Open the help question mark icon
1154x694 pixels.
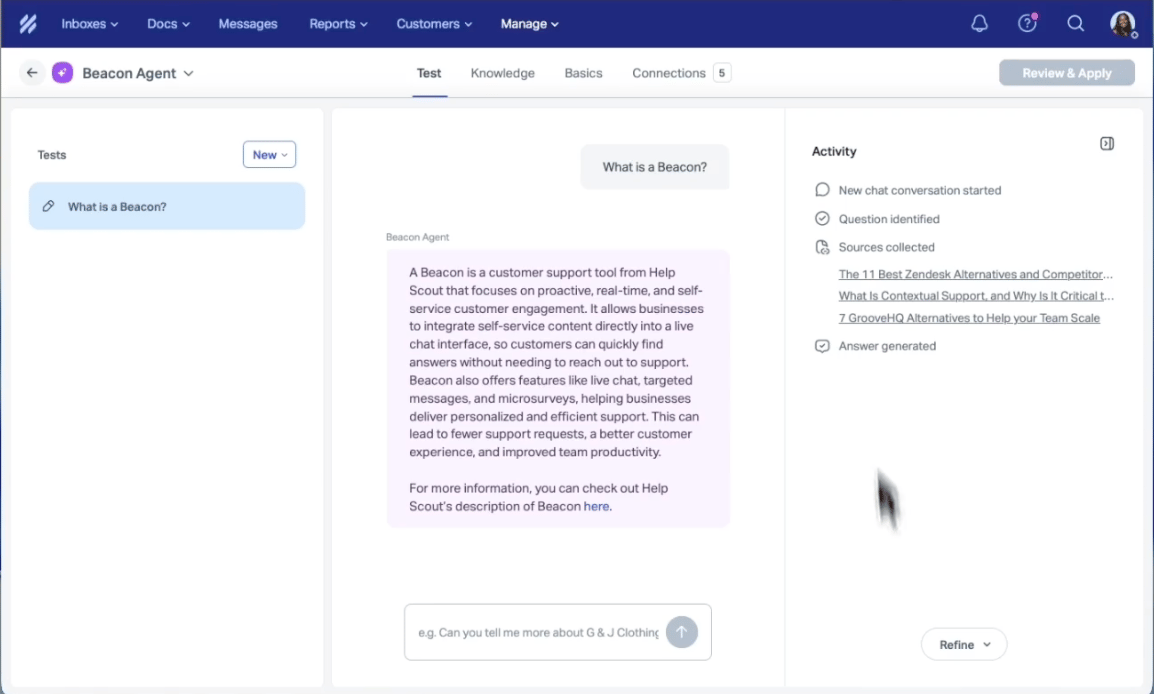pyautogui.click(x=1027, y=24)
